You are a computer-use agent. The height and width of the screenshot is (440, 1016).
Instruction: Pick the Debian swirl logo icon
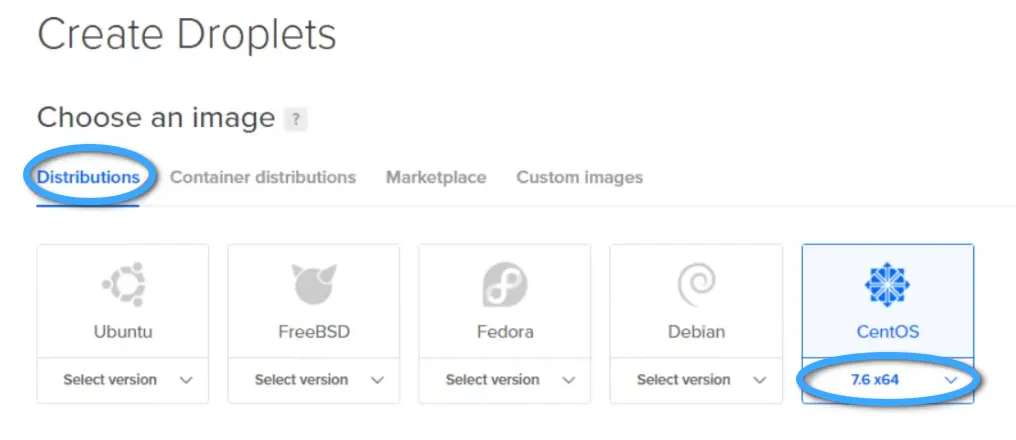tap(697, 284)
